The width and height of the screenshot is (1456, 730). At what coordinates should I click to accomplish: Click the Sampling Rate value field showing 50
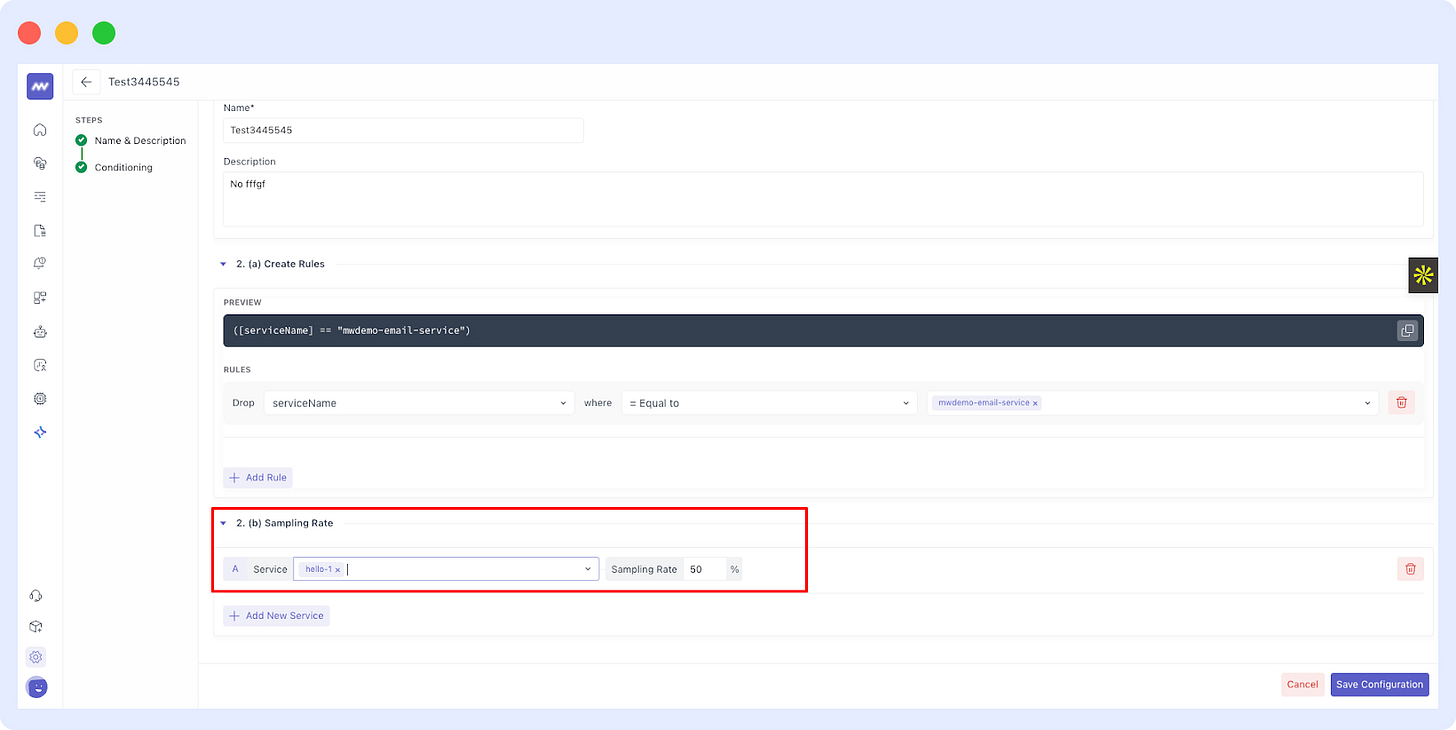tap(704, 569)
